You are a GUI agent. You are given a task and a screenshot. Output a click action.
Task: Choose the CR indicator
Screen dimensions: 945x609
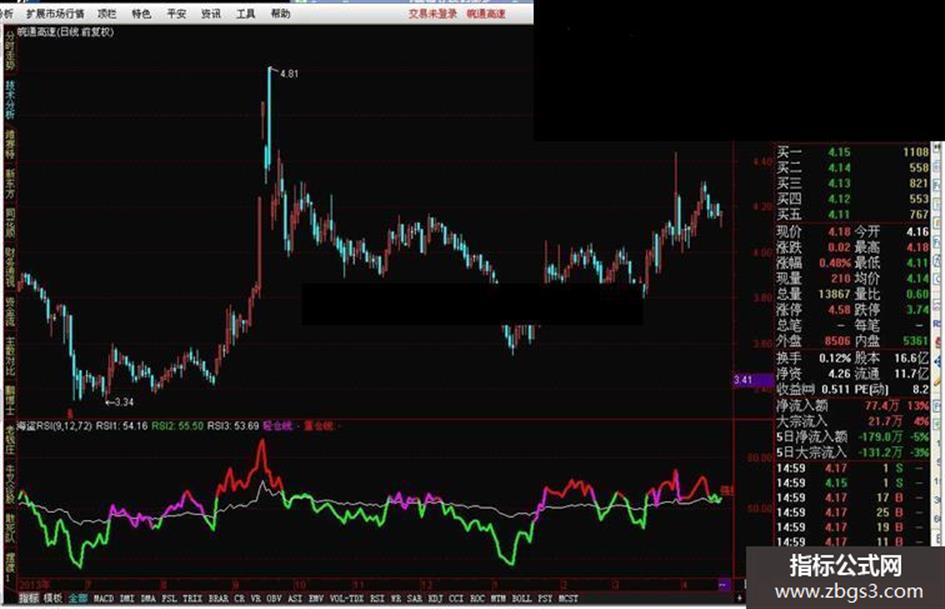tap(239, 598)
